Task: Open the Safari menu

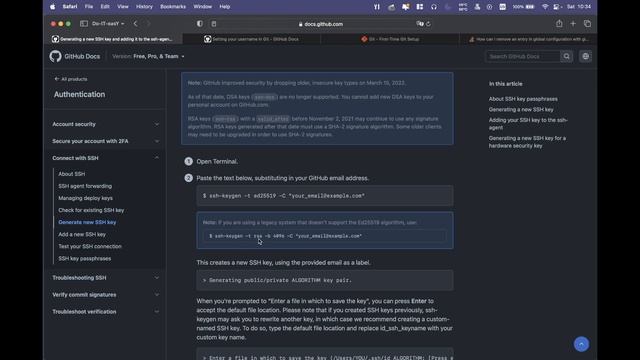Action: [70, 7]
